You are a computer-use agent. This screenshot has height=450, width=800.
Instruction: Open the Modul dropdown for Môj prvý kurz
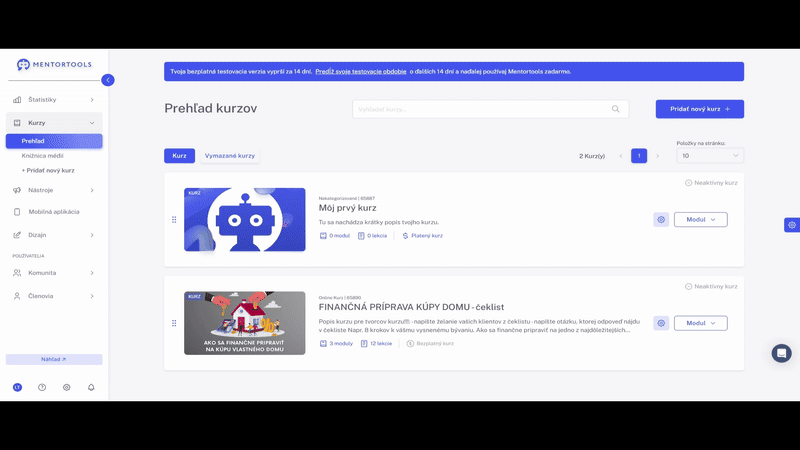tap(701, 219)
